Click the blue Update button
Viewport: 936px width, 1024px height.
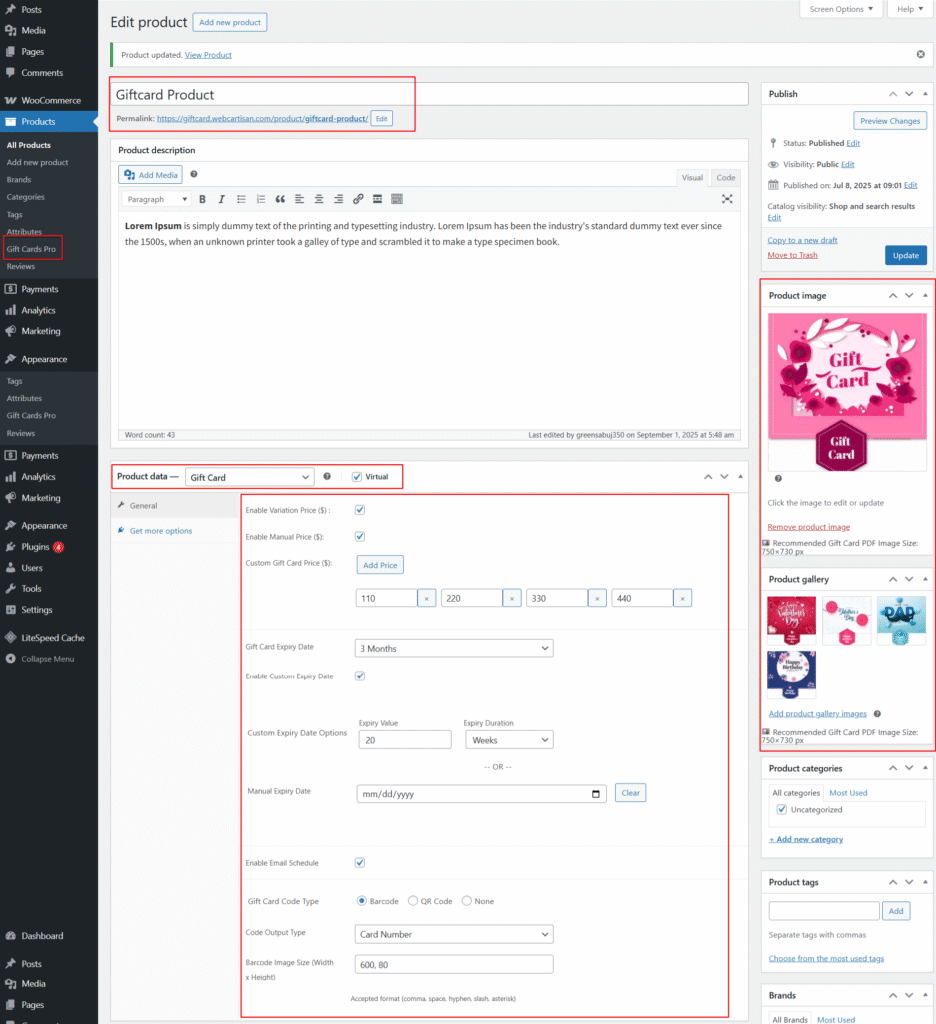(x=905, y=255)
